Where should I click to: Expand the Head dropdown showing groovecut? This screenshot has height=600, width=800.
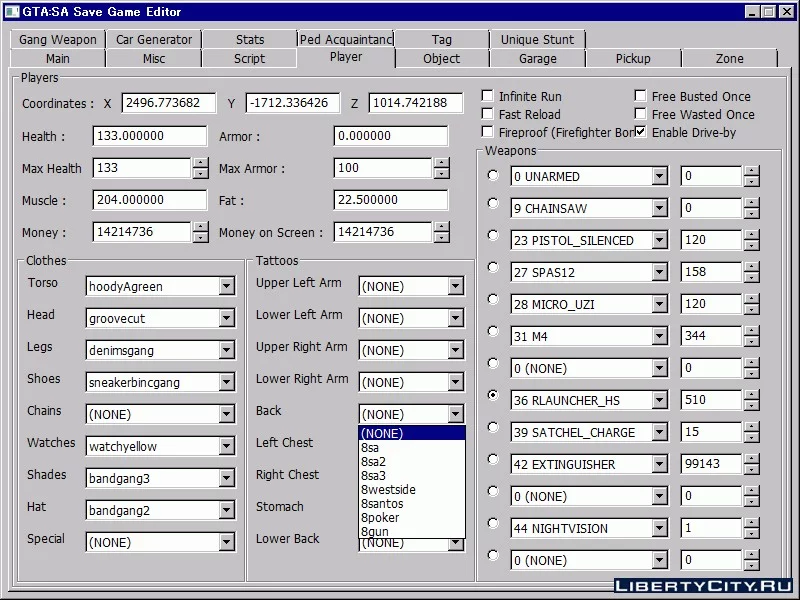coord(227,318)
